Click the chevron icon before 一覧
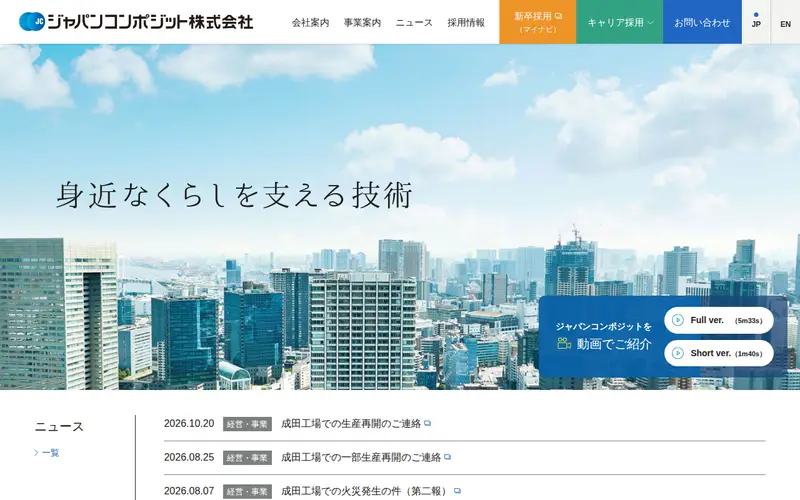Image resolution: width=800 pixels, height=500 pixels. [x=36, y=453]
